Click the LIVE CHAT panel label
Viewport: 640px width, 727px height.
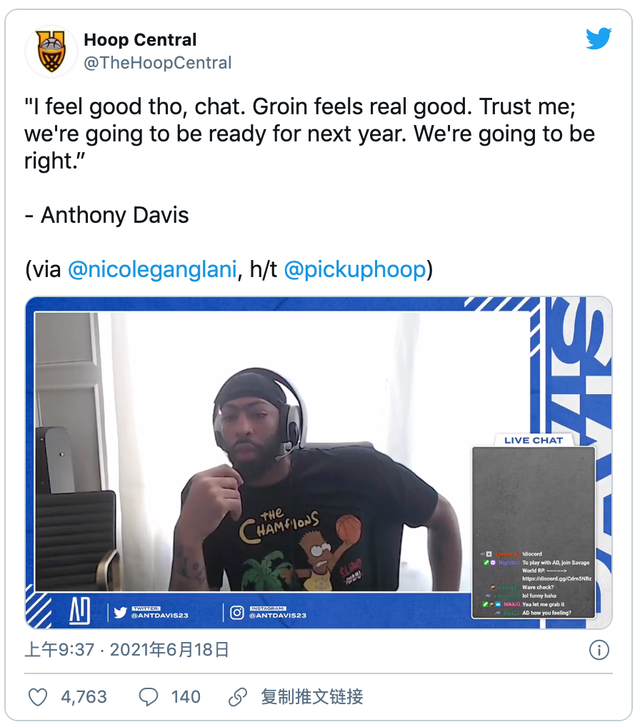533,440
